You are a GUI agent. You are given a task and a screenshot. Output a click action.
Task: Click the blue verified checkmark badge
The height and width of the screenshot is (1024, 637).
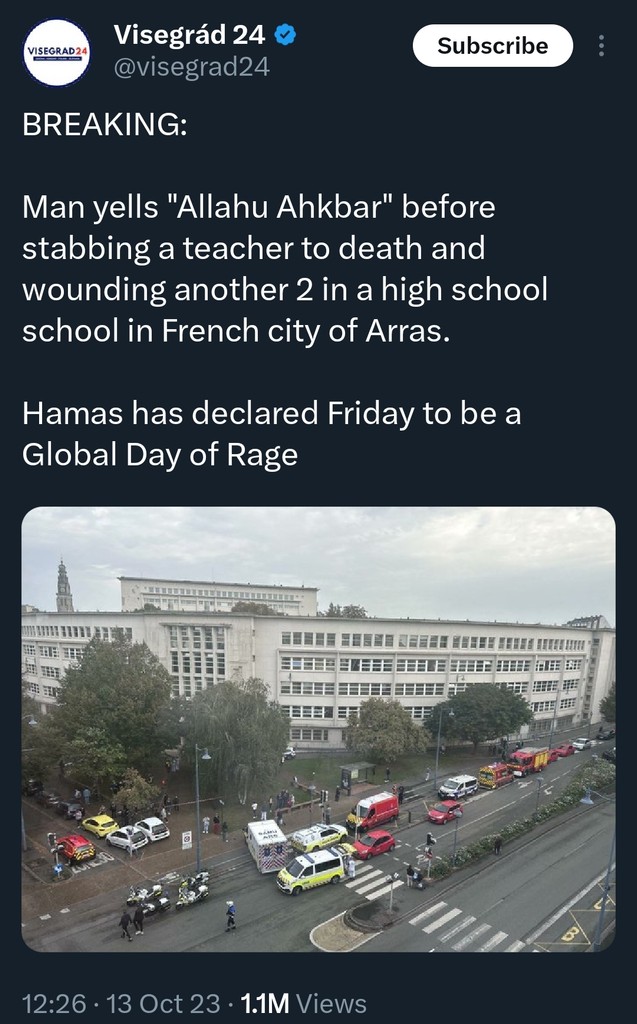click(285, 35)
